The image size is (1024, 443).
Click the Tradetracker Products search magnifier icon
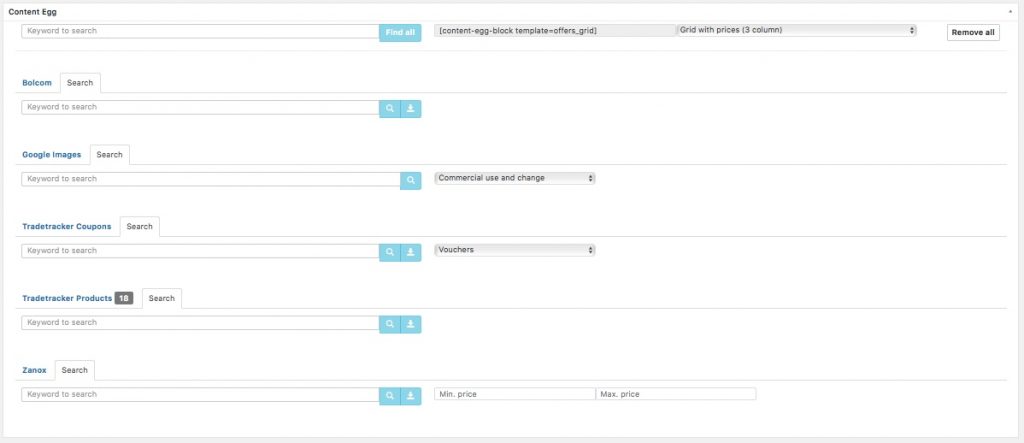[x=390, y=324]
